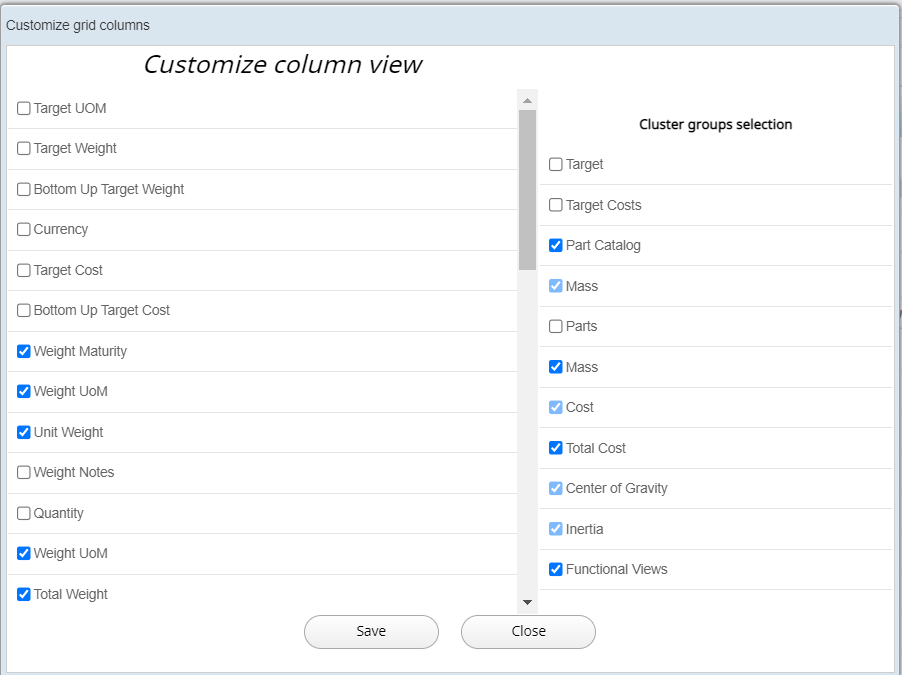
Task: Click the column list scroll-up arrow
Action: point(527,100)
